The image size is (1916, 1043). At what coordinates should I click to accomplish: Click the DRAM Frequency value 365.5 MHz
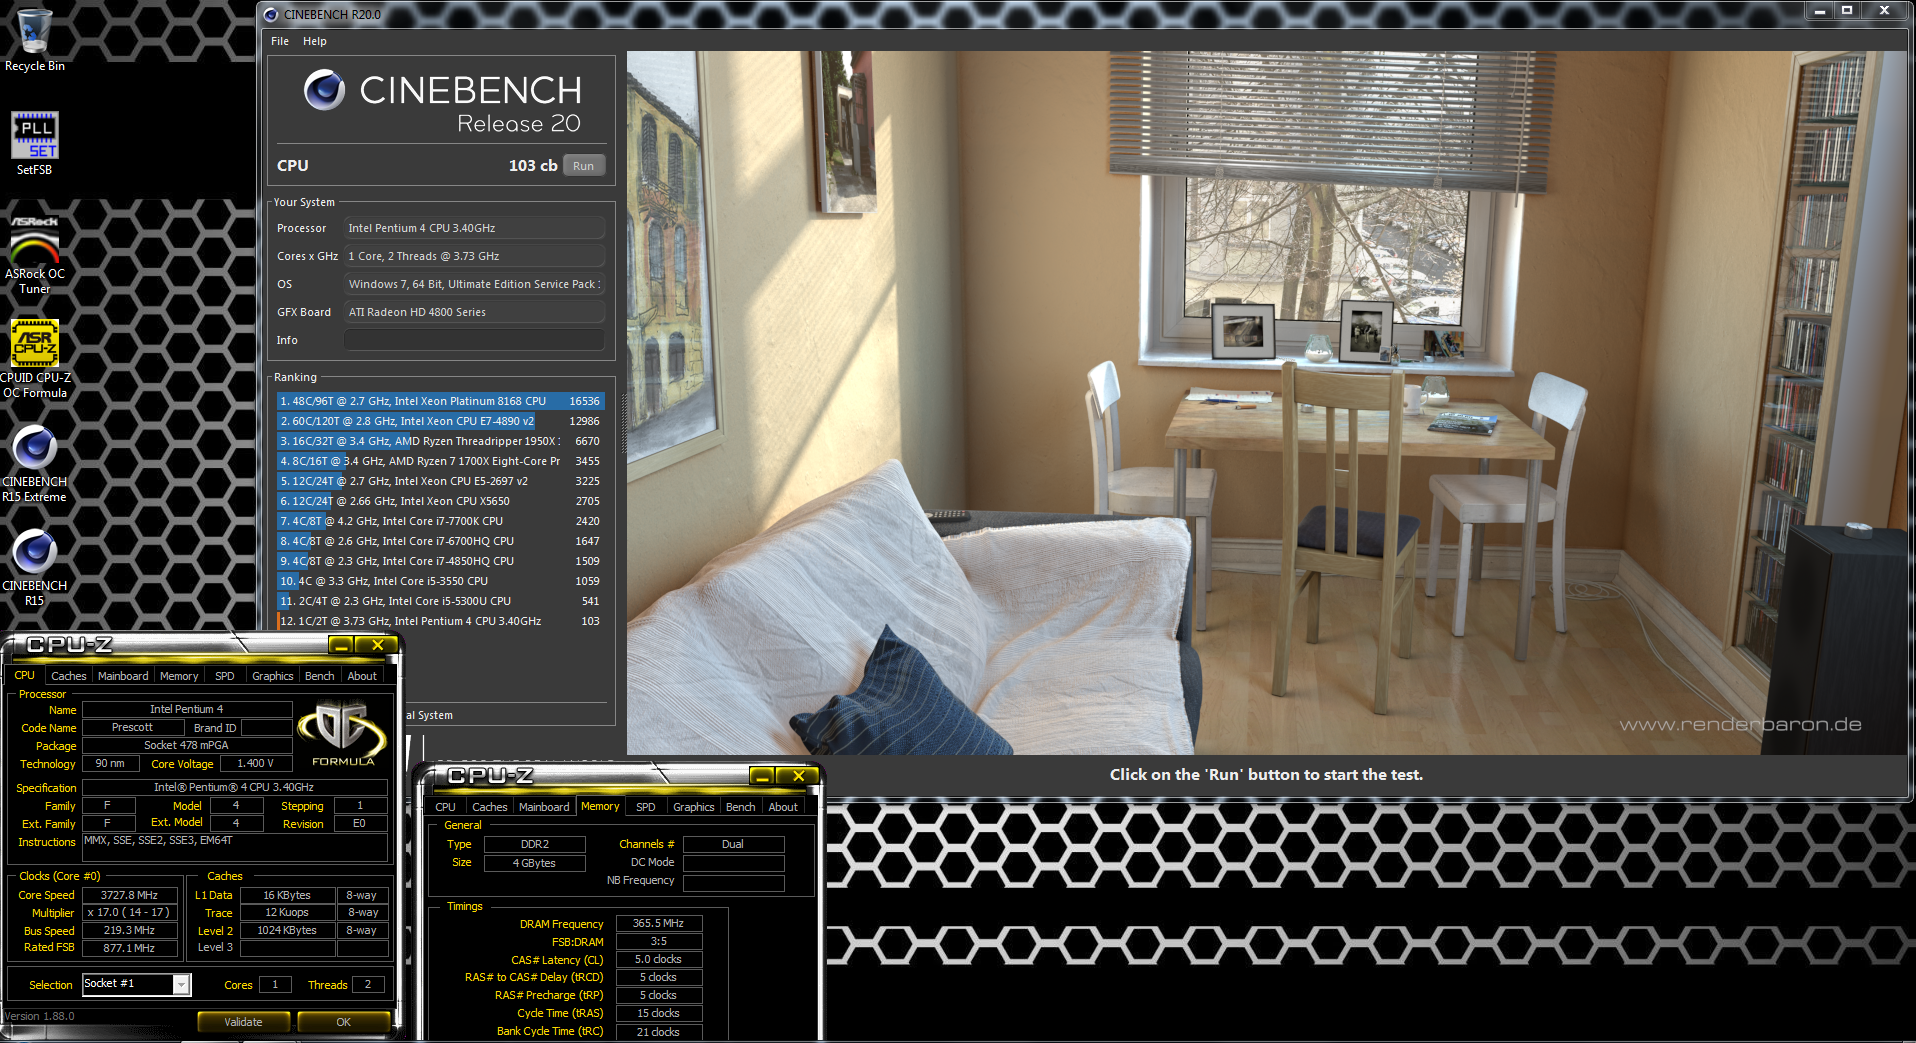click(x=658, y=924)
